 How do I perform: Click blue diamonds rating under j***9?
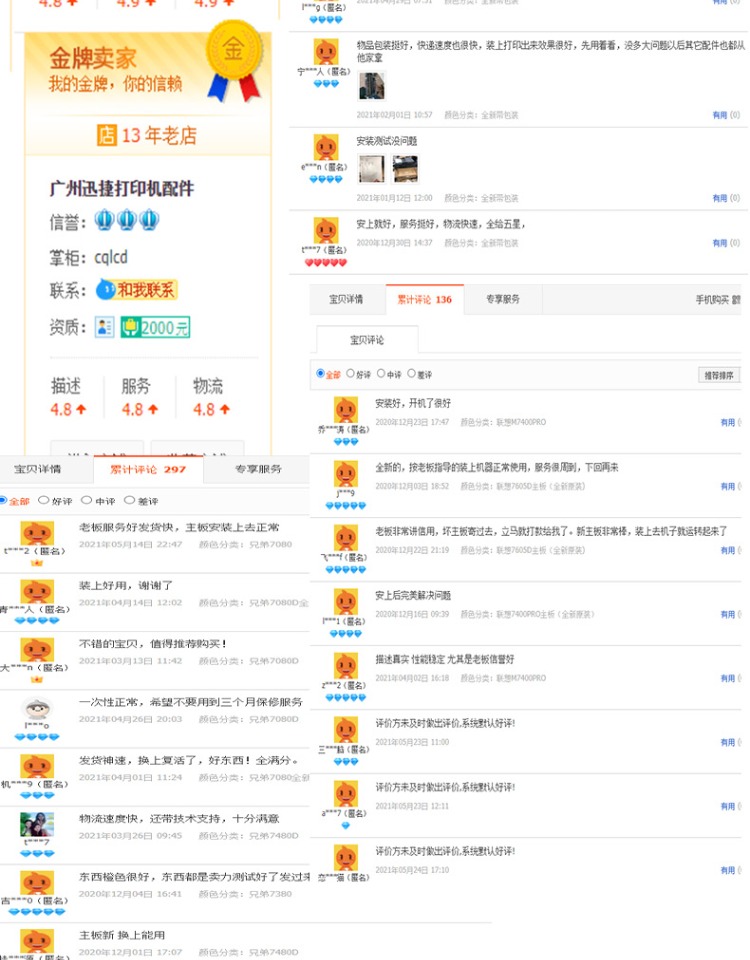coord(345,506)
